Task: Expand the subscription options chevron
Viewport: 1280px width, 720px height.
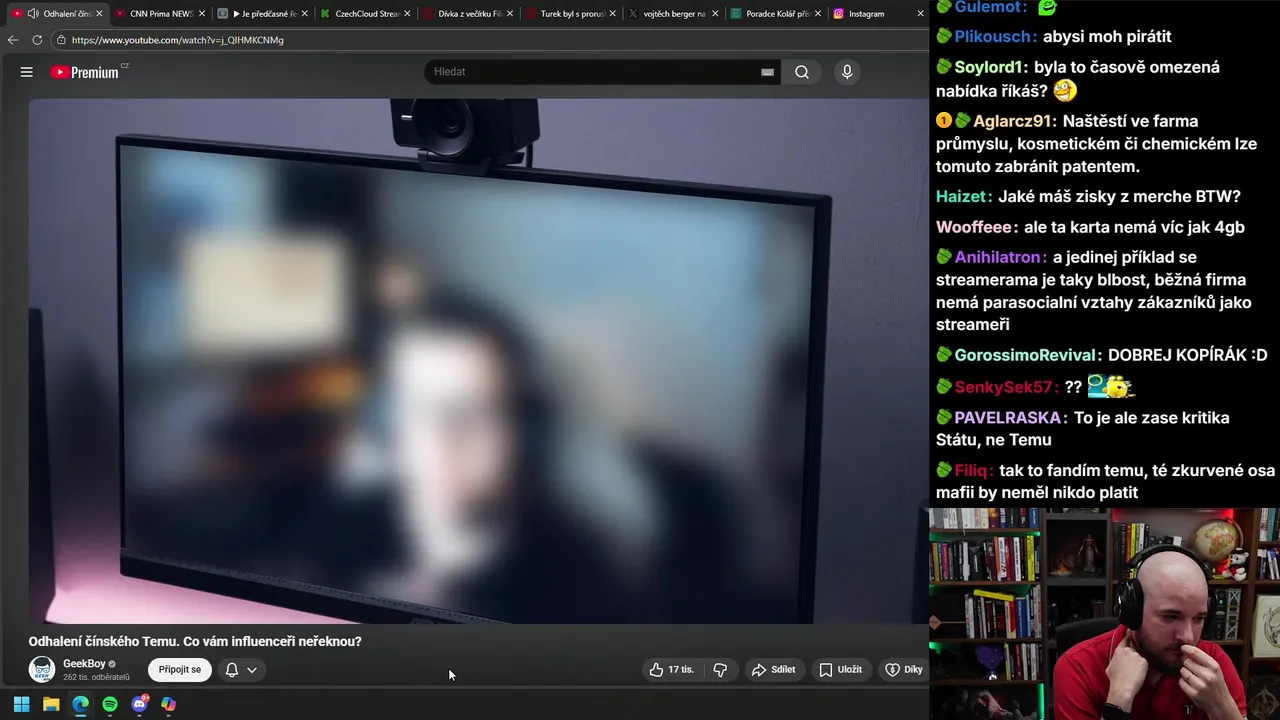Action: click(x=252, y=670)
